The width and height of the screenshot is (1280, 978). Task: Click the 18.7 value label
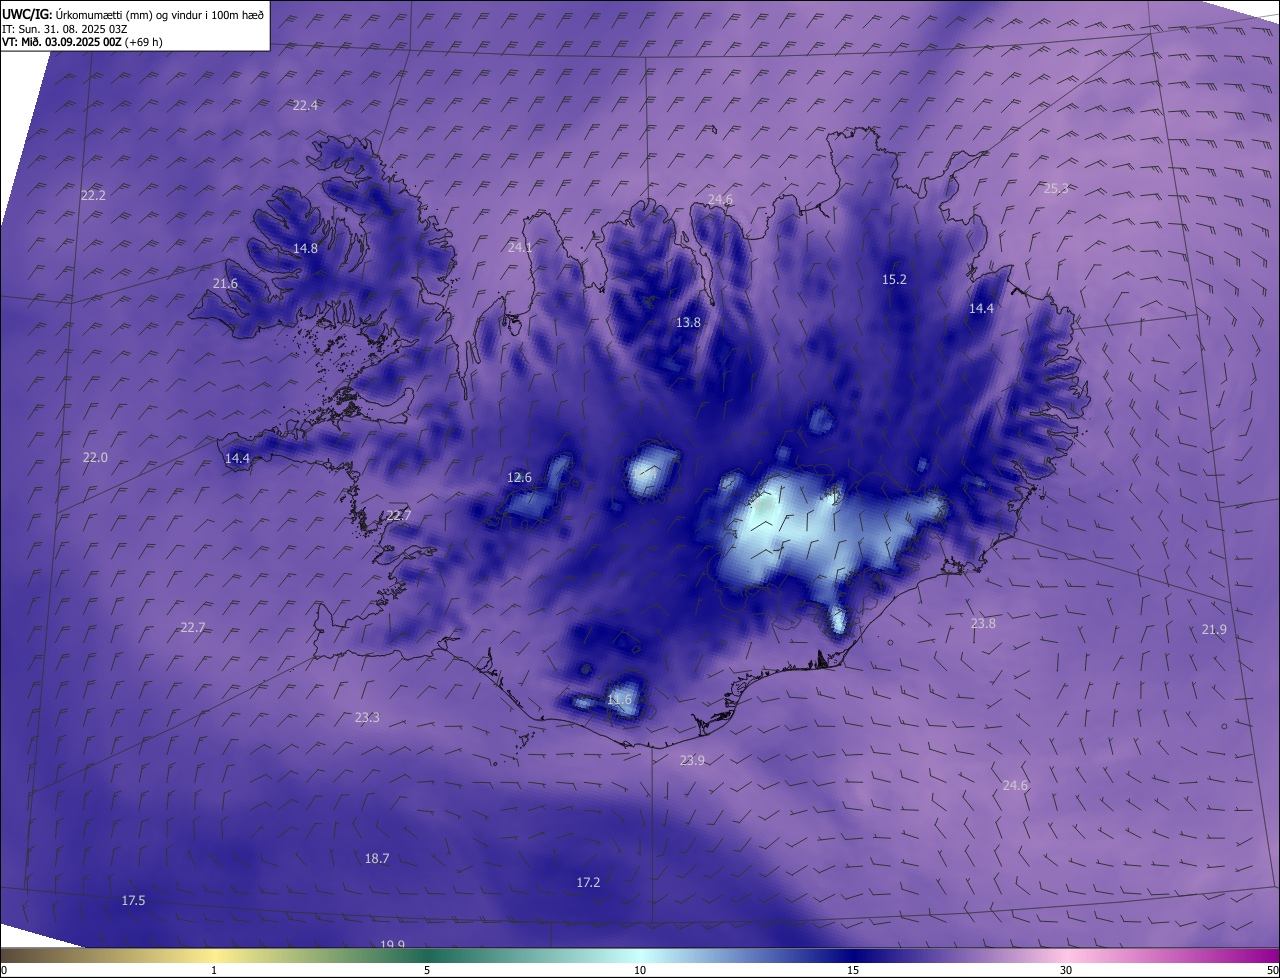377,859
